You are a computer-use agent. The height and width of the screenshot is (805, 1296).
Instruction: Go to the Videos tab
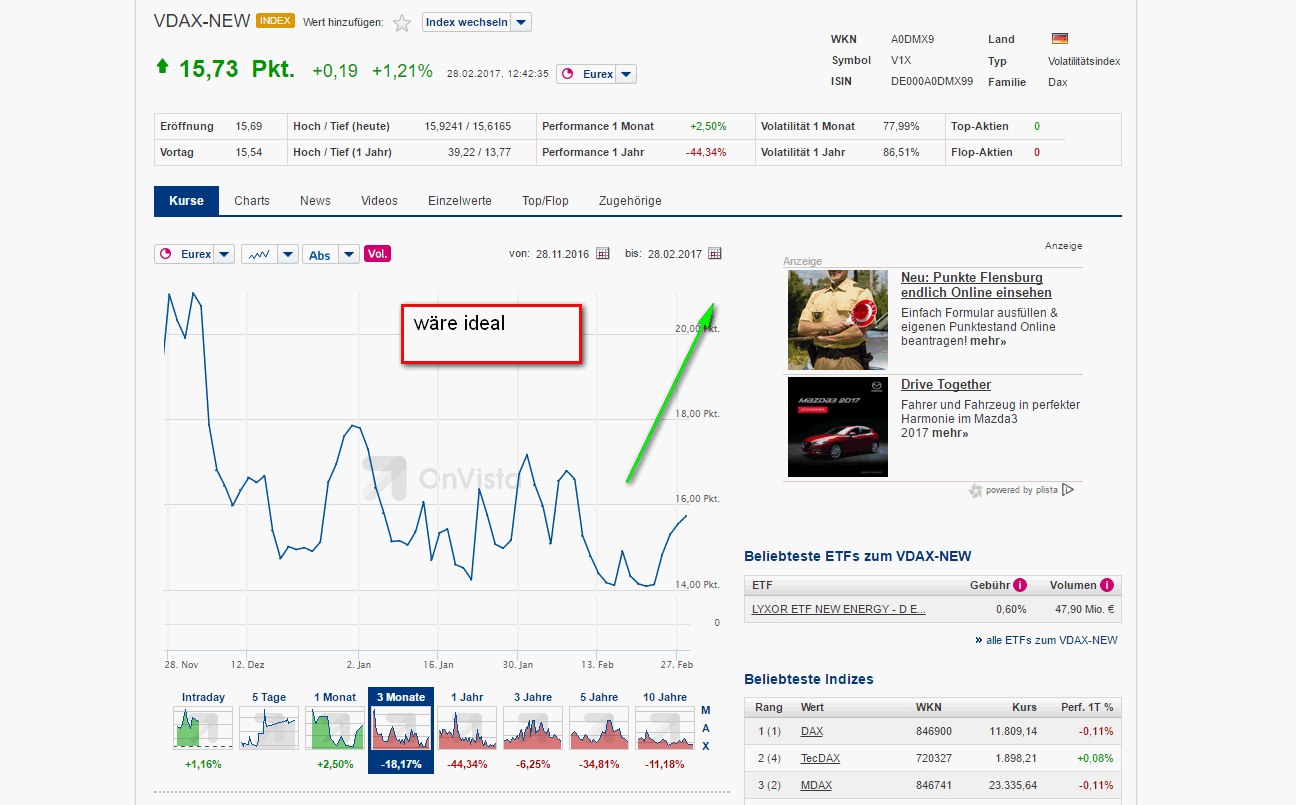tap(379, 201)
